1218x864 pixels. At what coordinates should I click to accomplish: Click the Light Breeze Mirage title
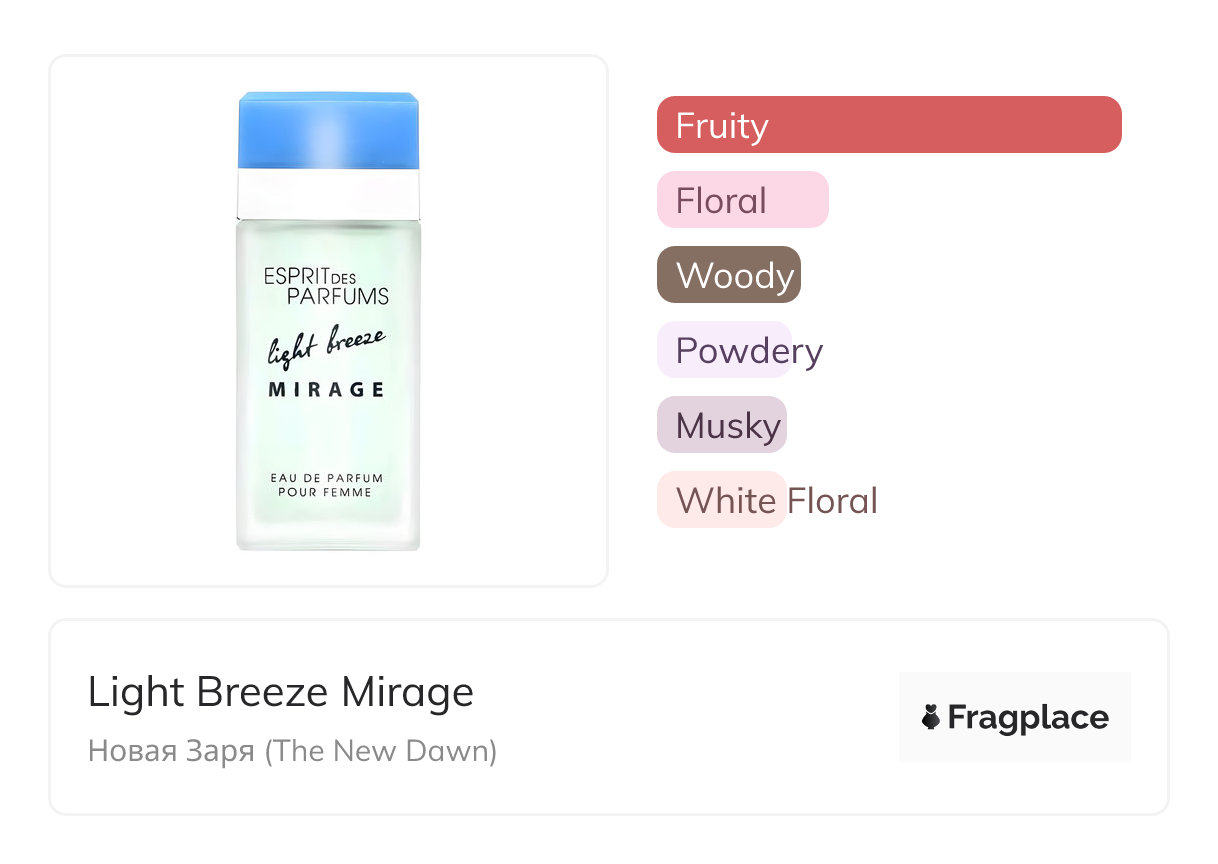(280, 692)
